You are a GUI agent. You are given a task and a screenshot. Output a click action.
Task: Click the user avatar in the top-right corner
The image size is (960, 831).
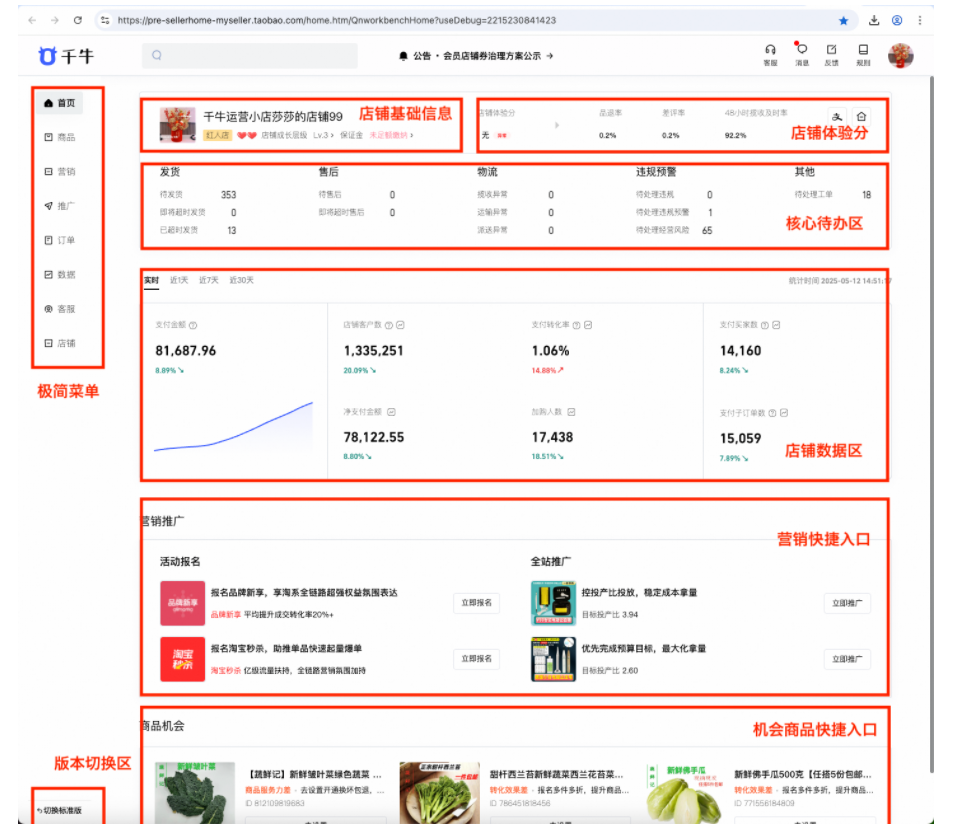pyautogui.click(x=901, y=56)
